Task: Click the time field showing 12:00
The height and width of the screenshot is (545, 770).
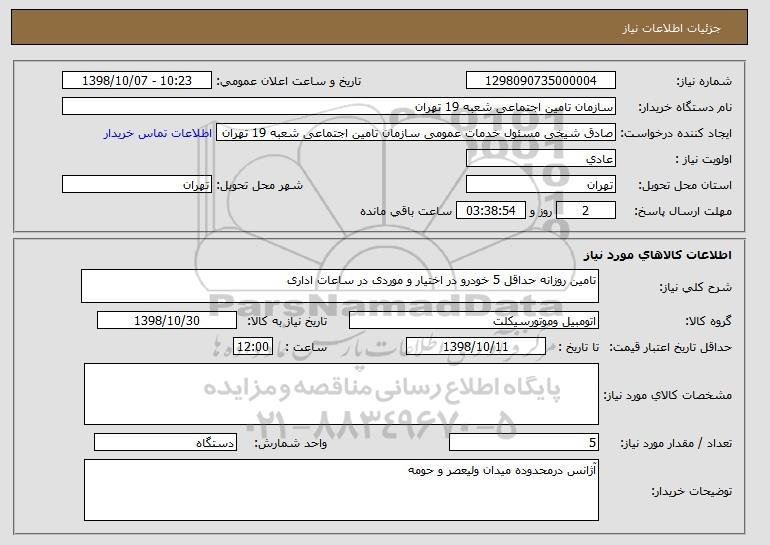Action: (253, 347)
